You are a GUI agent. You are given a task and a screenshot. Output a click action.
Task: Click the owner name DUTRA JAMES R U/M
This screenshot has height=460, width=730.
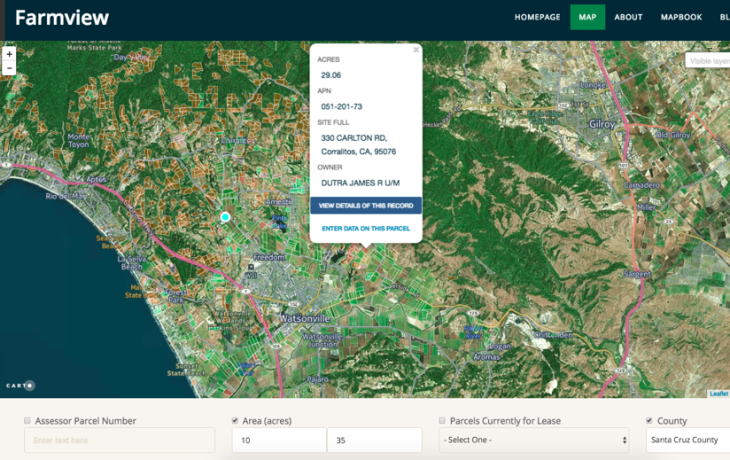click(x=360, y=183)
